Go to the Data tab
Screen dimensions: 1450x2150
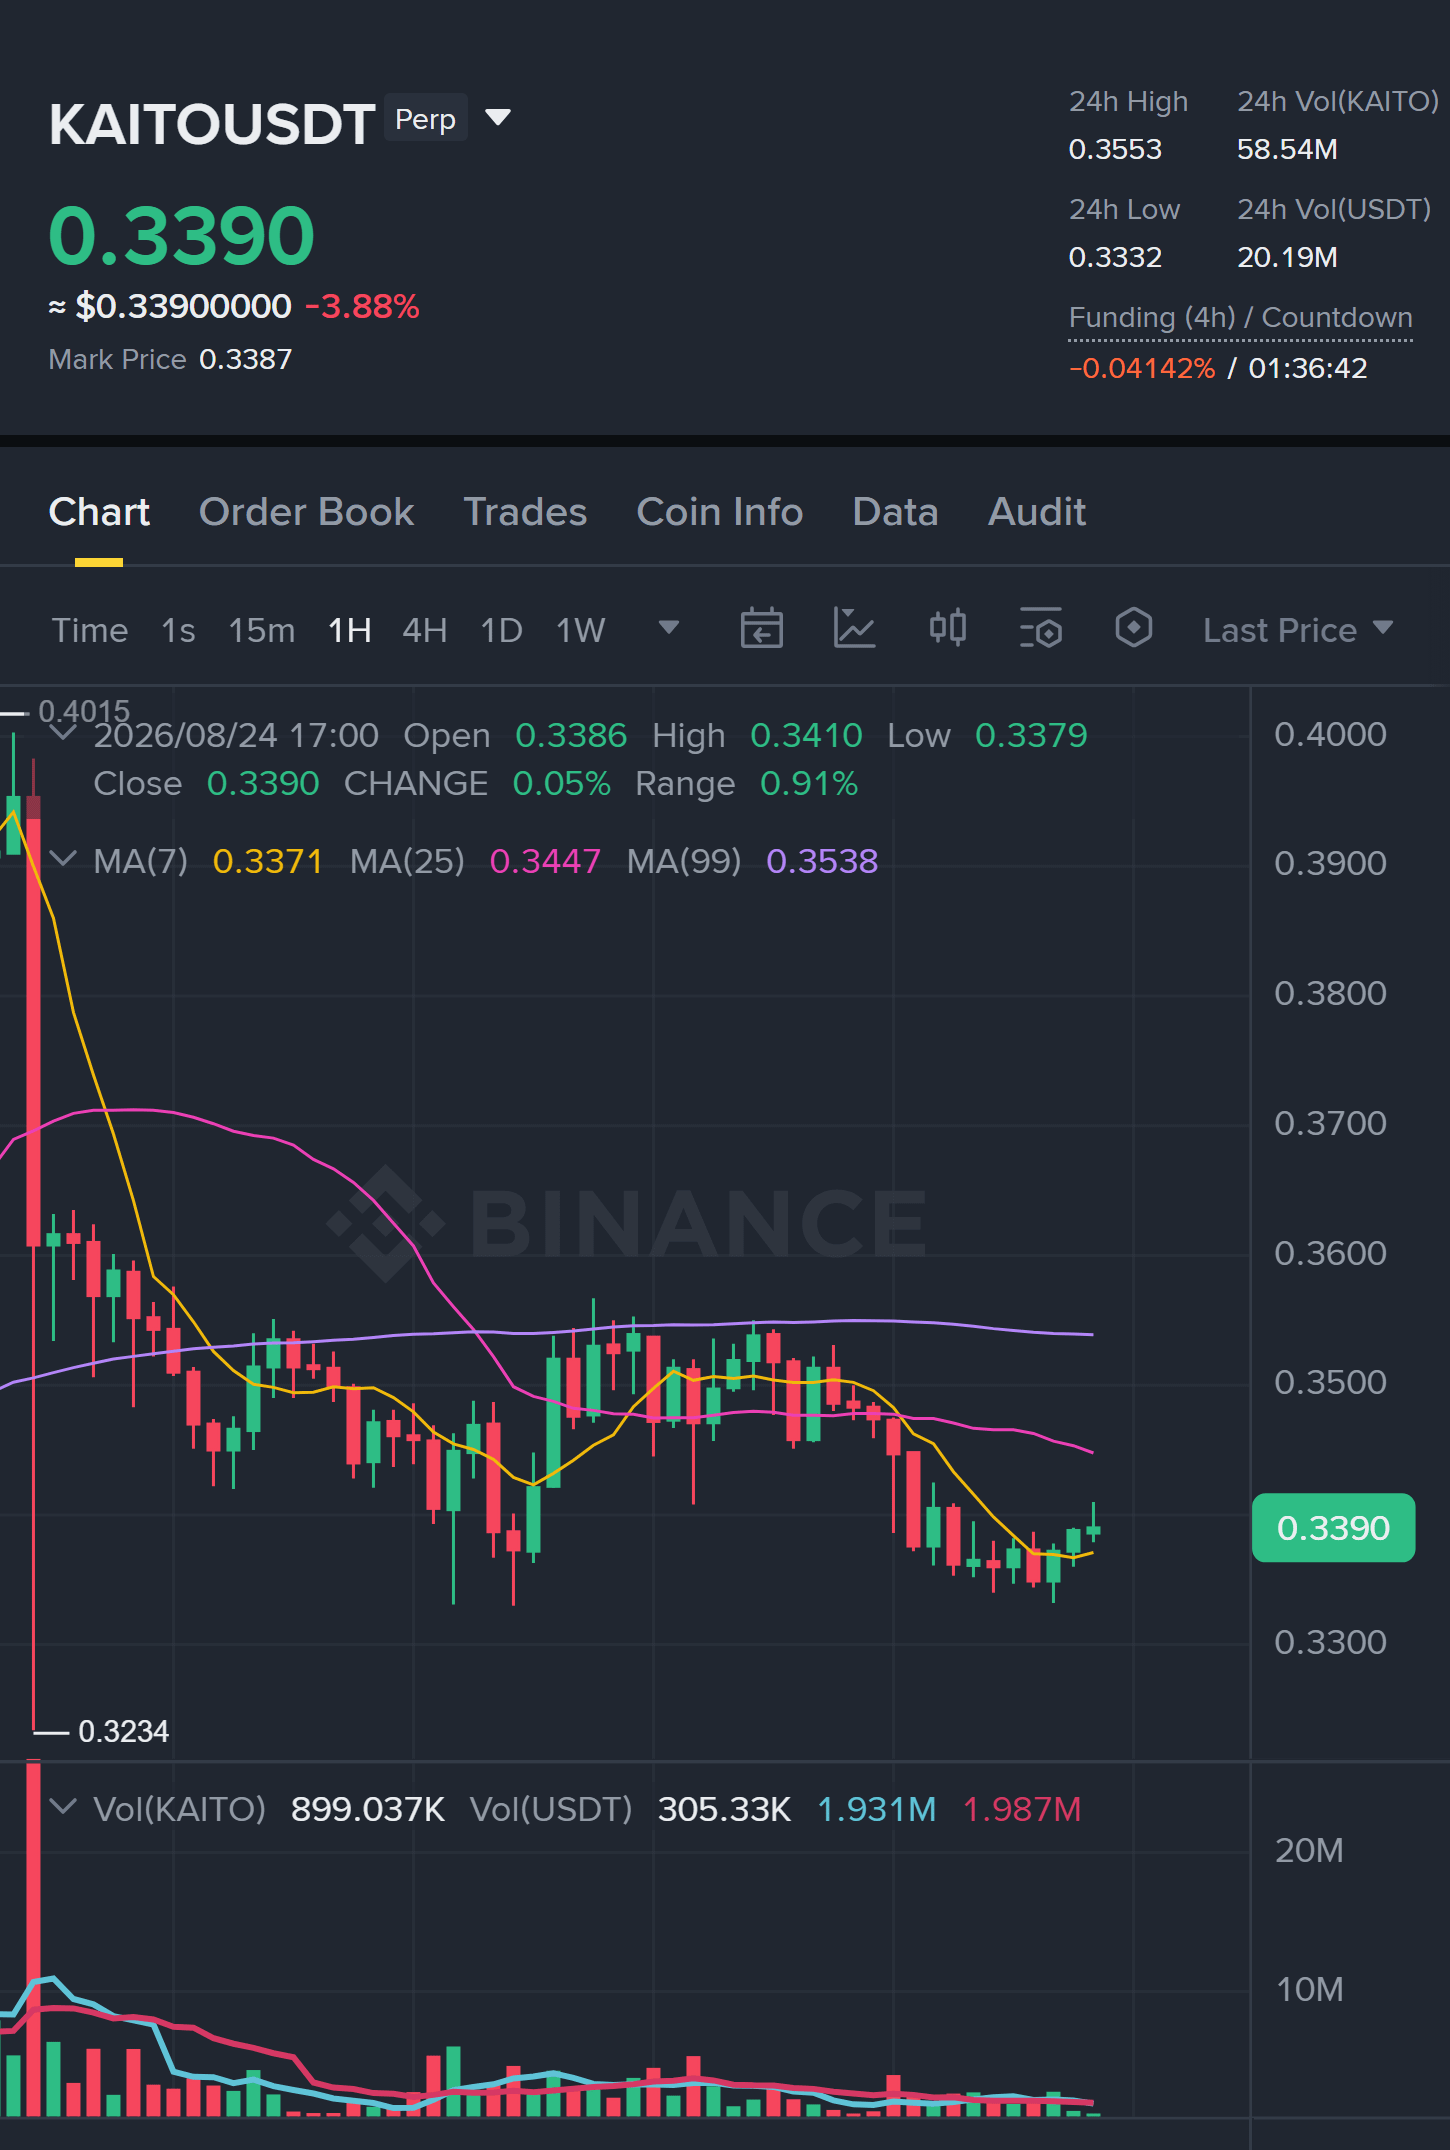click(x=895, y=512)
